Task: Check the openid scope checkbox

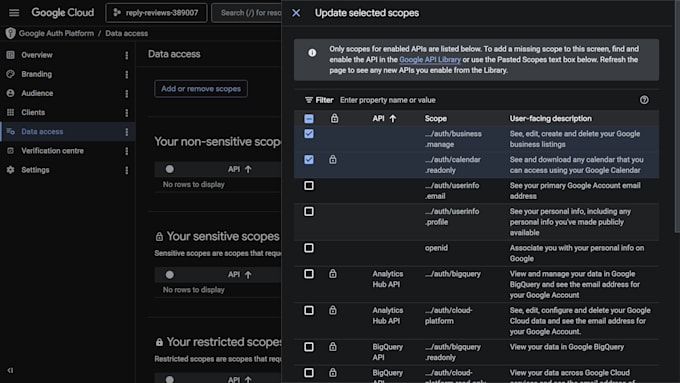Action: pyautogui.click(x=309, y=248)
